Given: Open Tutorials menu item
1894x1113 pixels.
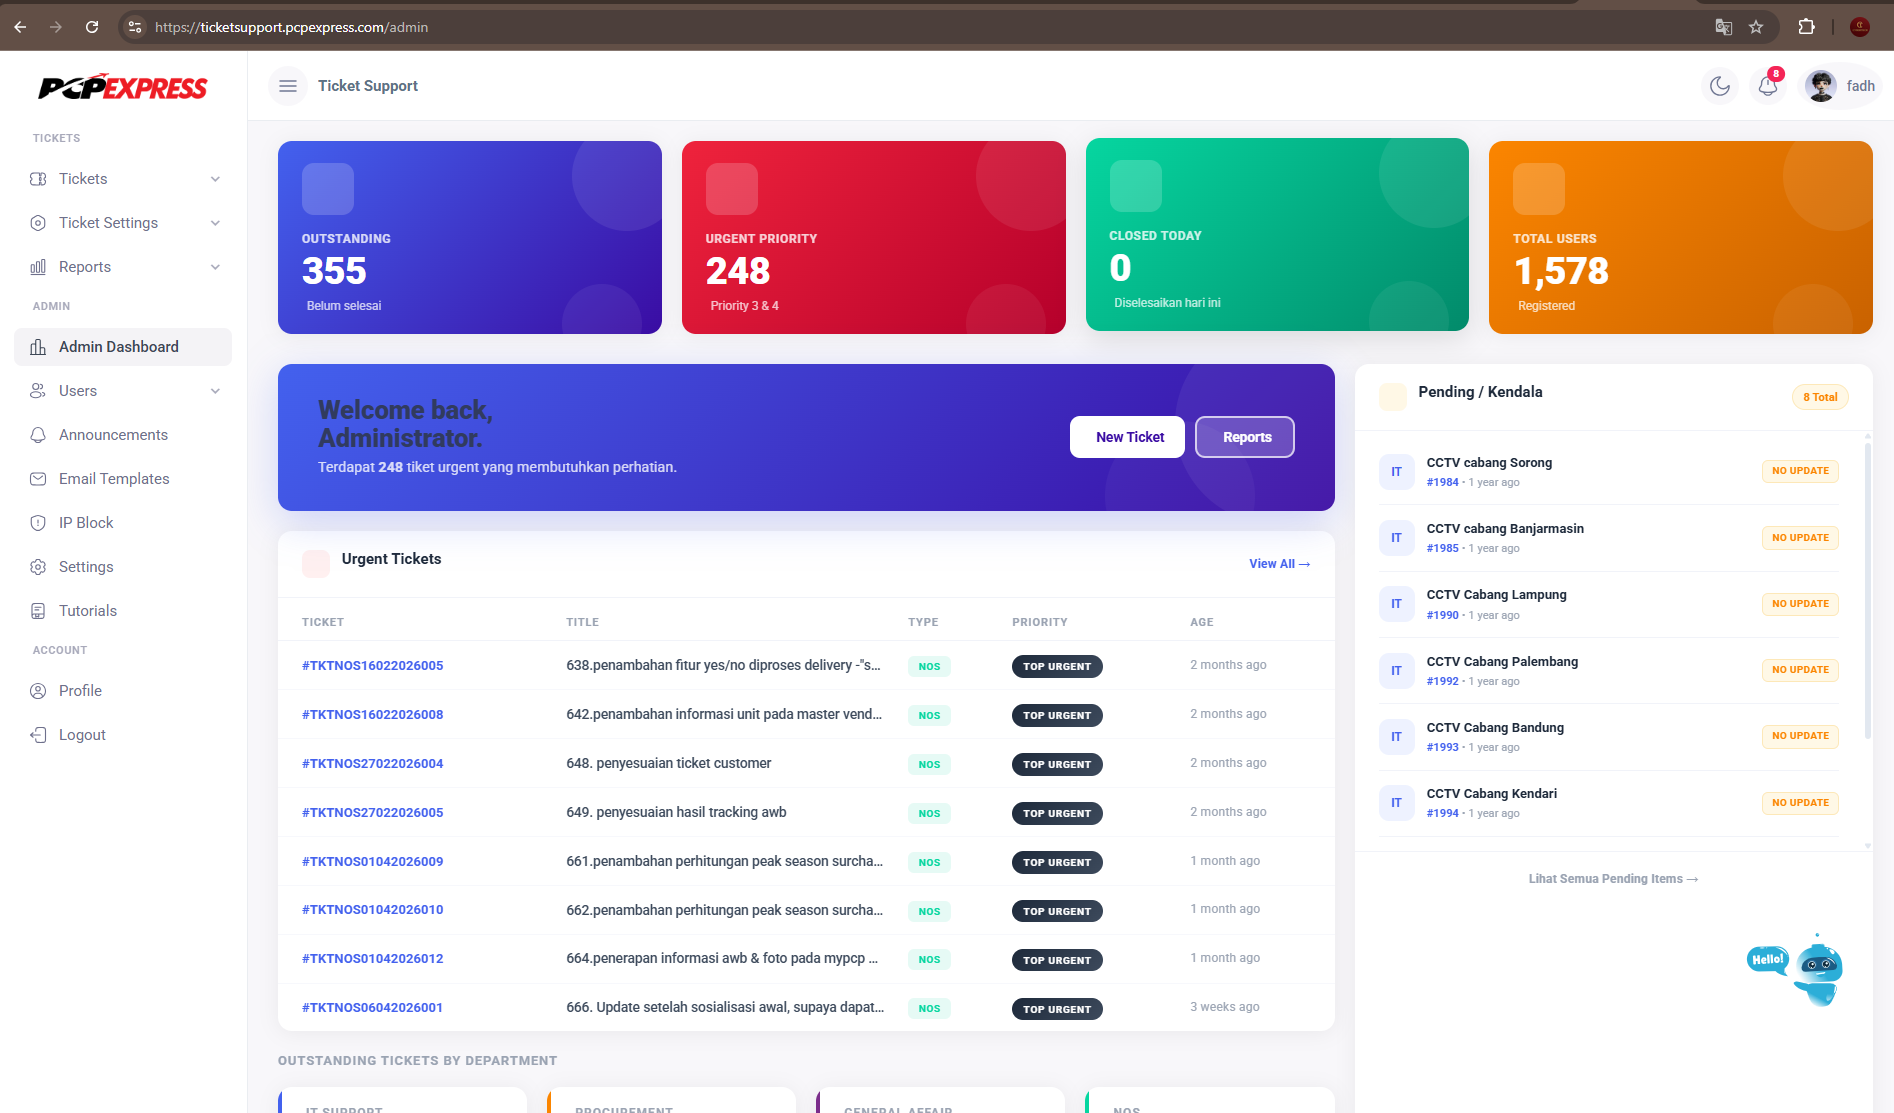Looking at the screenshot, I should [x=123, y=611].
